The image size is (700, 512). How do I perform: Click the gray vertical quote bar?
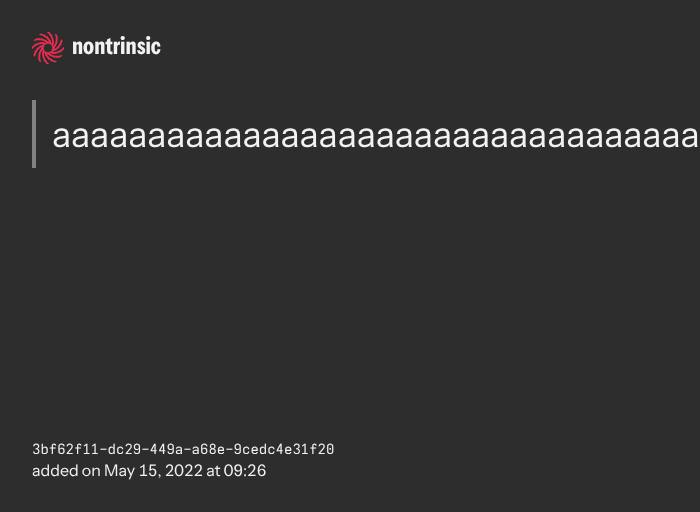tap(34, 134)
